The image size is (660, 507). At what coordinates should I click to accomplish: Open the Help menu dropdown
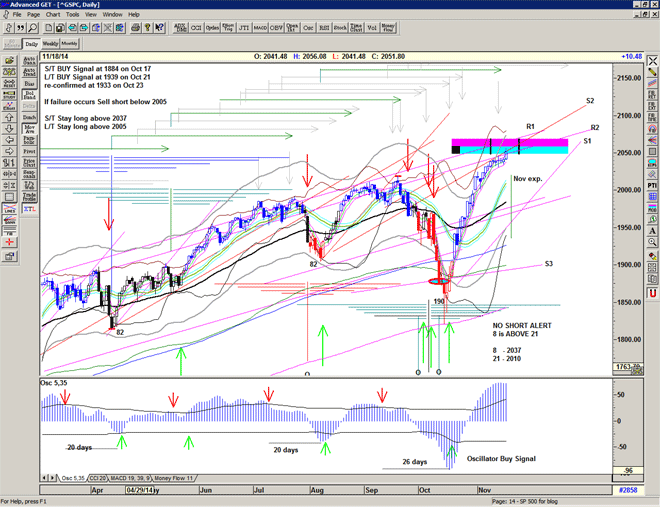pos(134,15)
